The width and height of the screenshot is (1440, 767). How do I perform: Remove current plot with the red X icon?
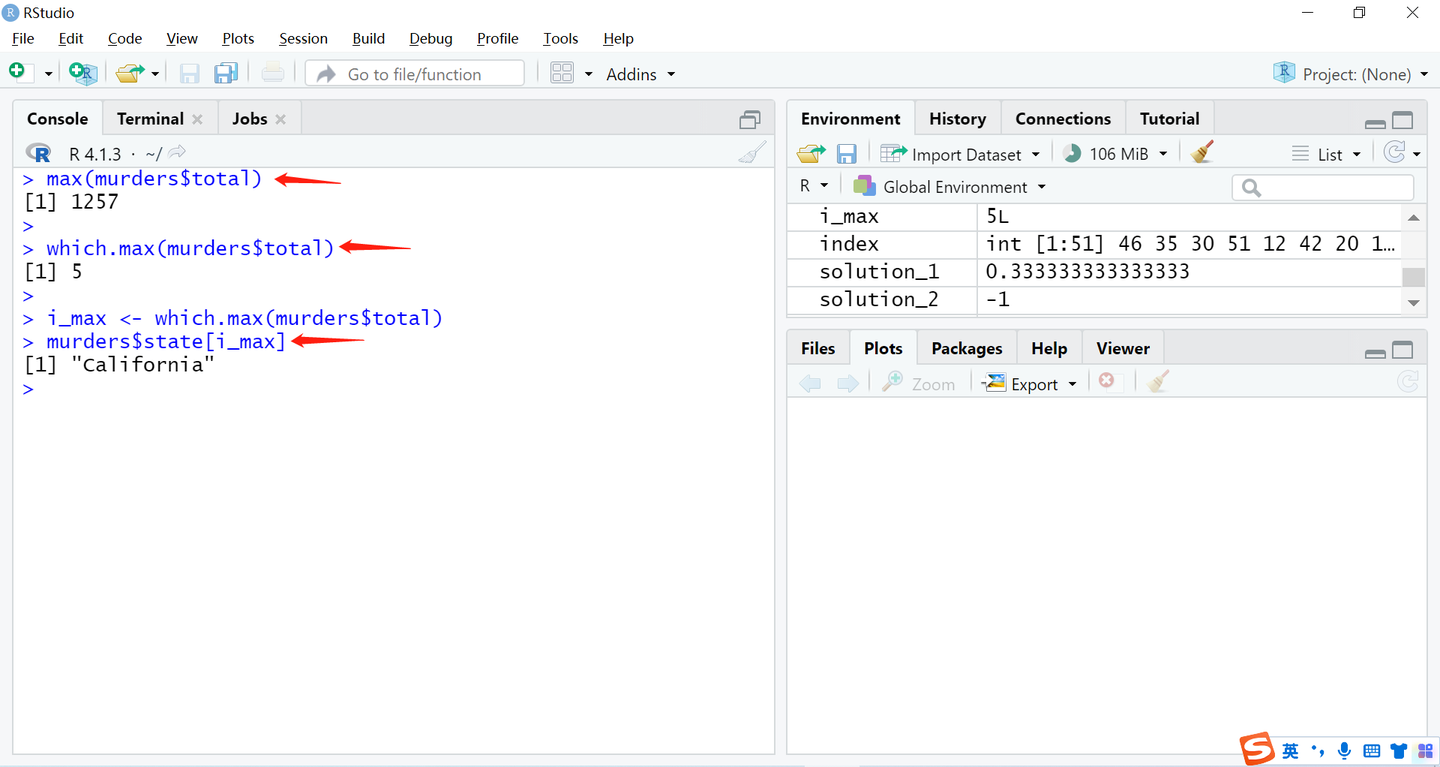(1106, 381)
